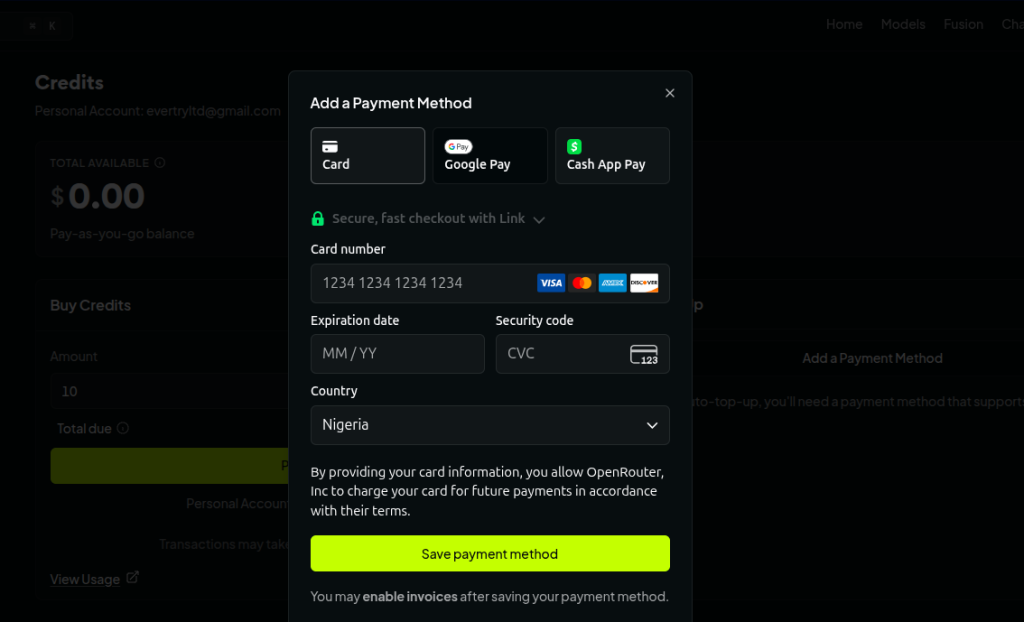Close the Add a Payment Method dialog
Viewport: 1024px width, 622px height.
click(x=669, y=93)
